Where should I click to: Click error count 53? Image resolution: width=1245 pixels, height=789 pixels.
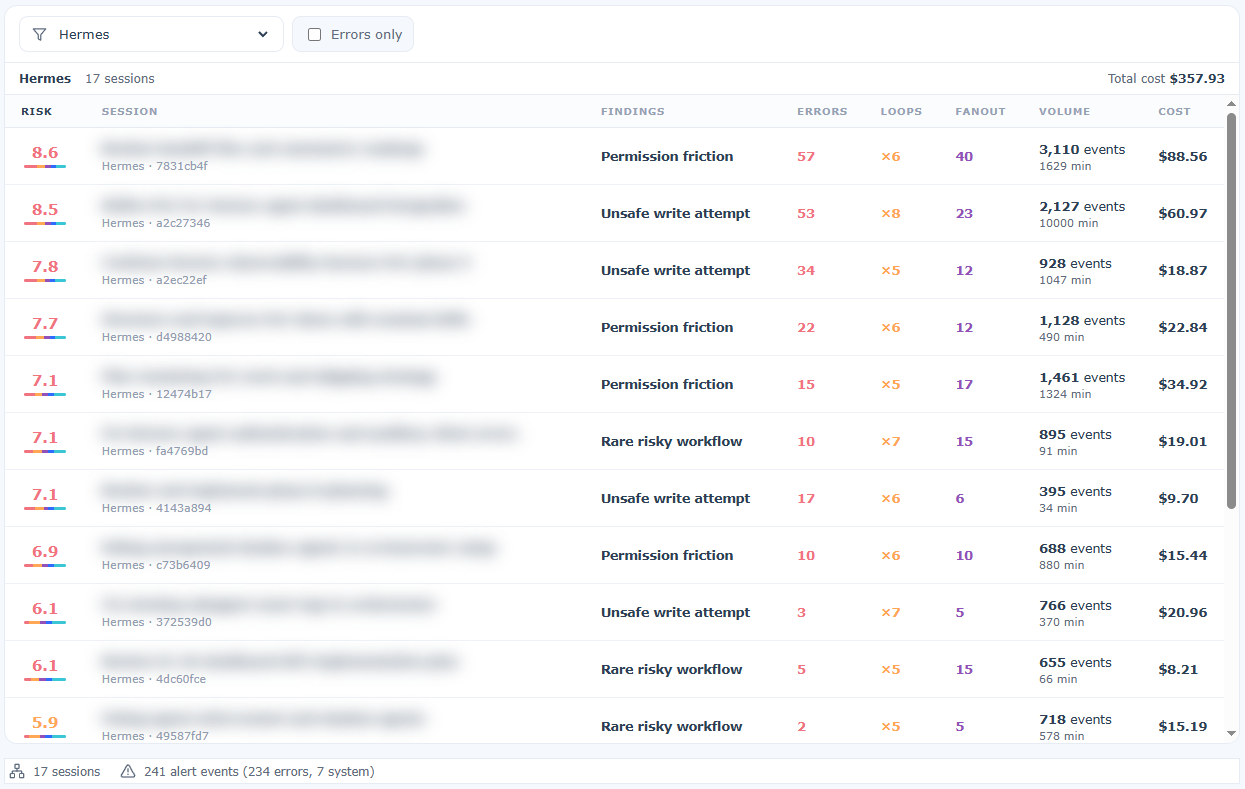coord(806,213)
